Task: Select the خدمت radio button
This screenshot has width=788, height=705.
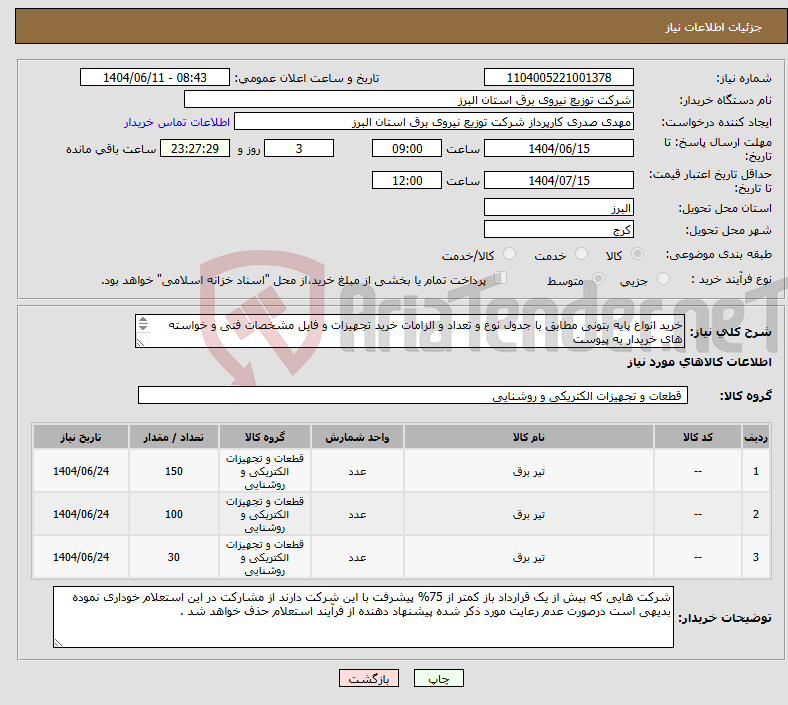Action: tap(581, 254)
